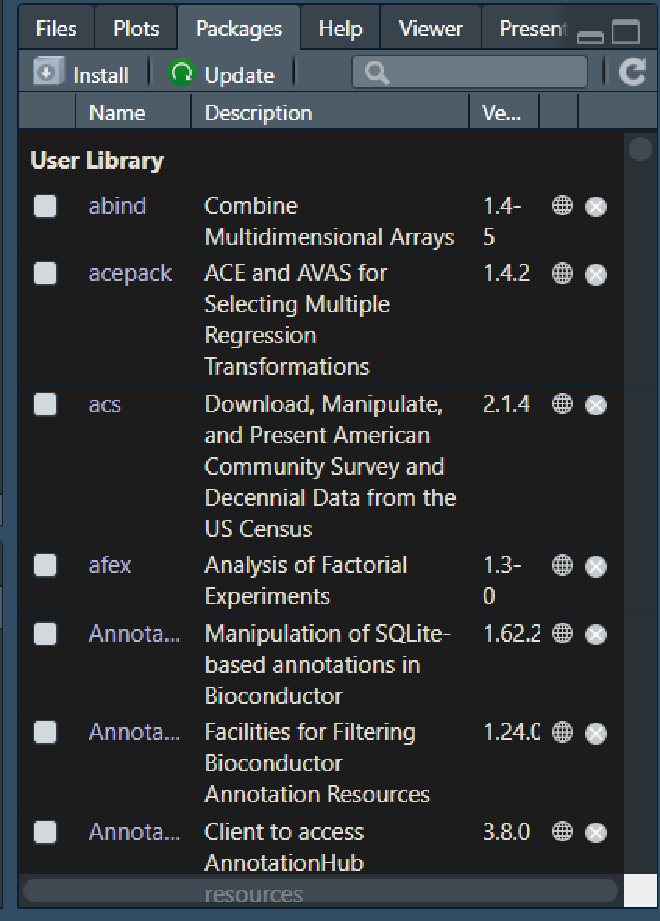Open the Help tab

340,29
